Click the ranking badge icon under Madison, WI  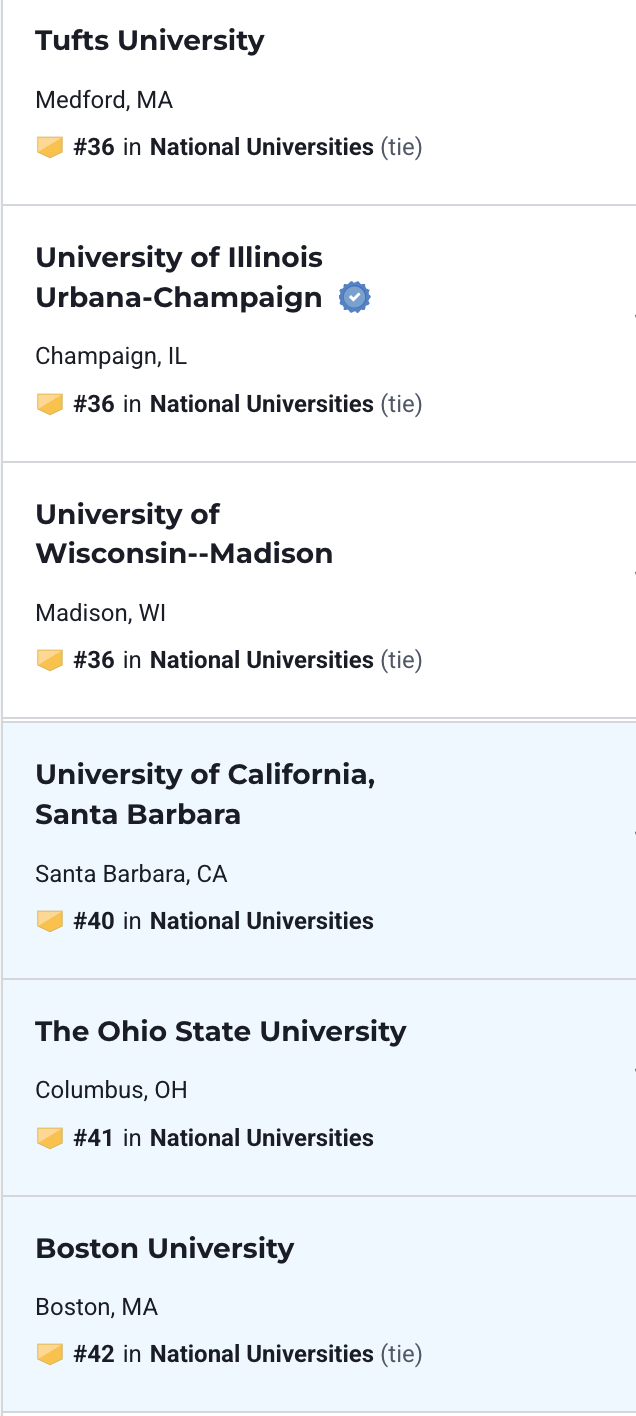(x=50, y=660)
